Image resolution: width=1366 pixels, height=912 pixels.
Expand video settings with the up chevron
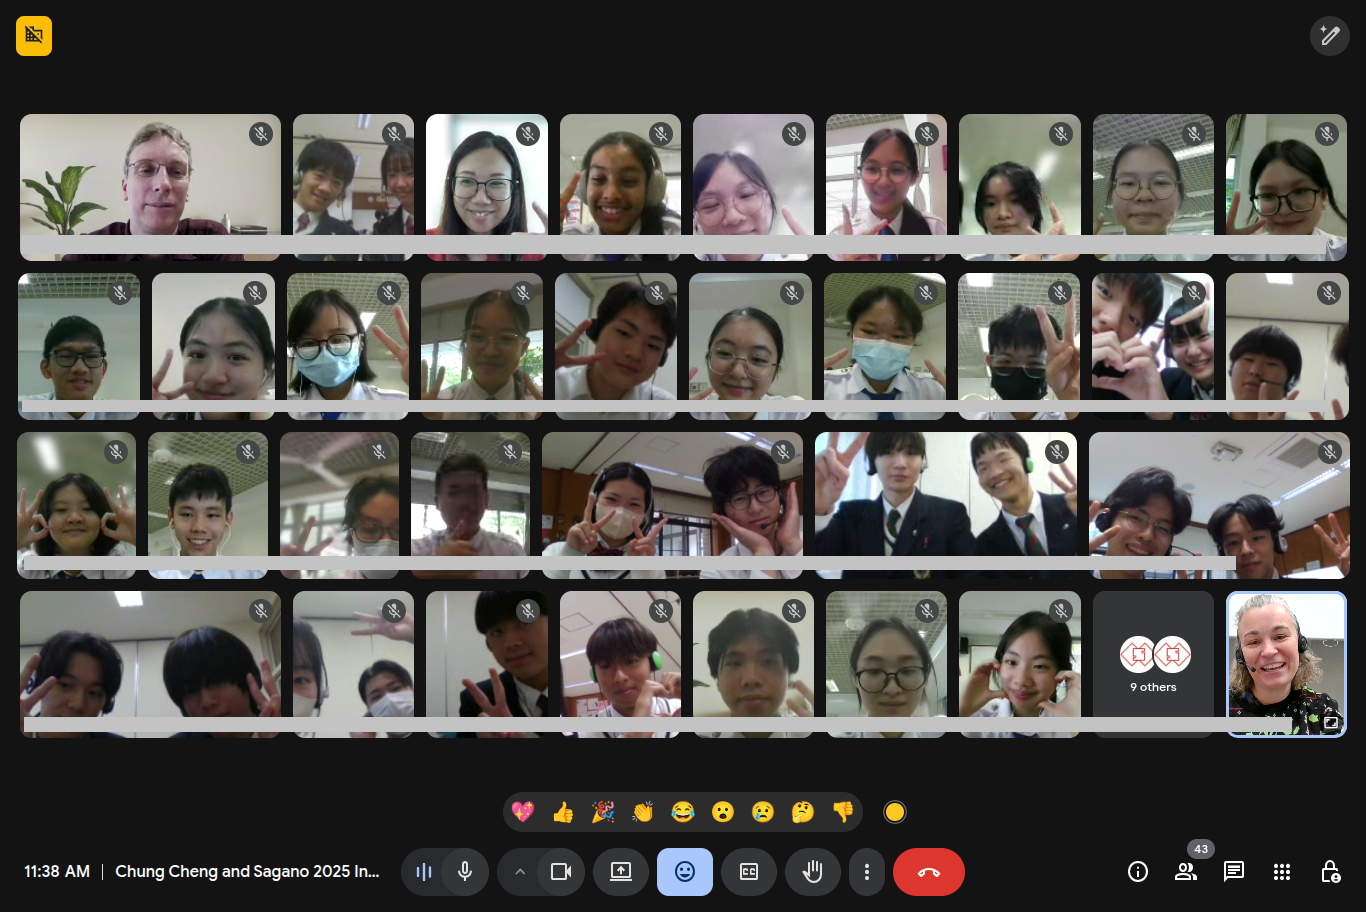point(520,872)
